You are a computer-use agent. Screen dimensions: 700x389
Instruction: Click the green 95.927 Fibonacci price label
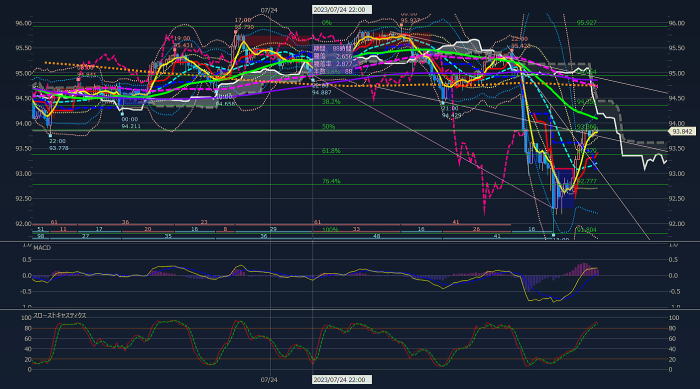click(587, 22)
